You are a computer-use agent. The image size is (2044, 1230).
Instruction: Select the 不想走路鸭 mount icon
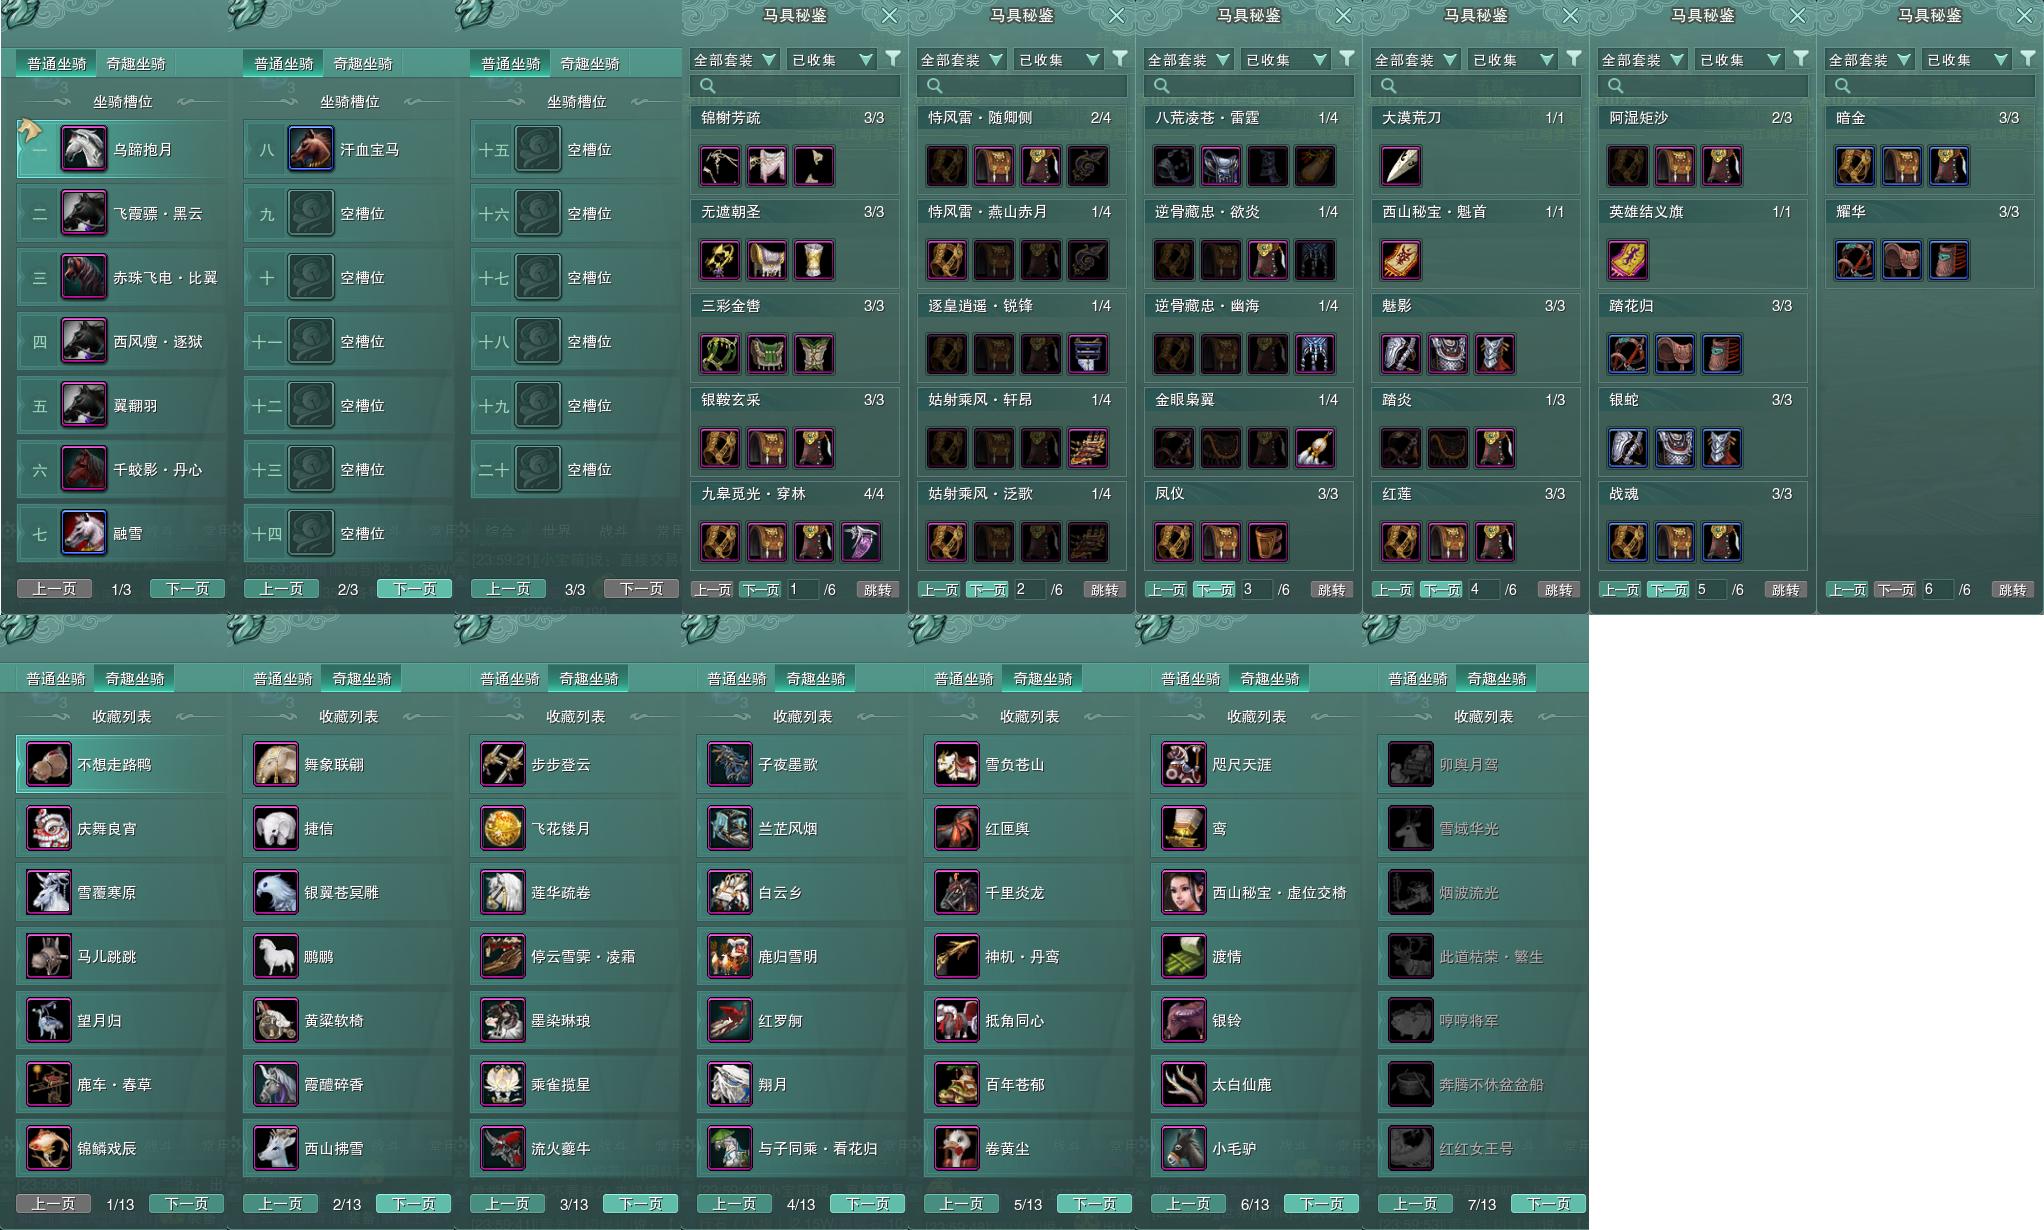click(x=48, y=764)
